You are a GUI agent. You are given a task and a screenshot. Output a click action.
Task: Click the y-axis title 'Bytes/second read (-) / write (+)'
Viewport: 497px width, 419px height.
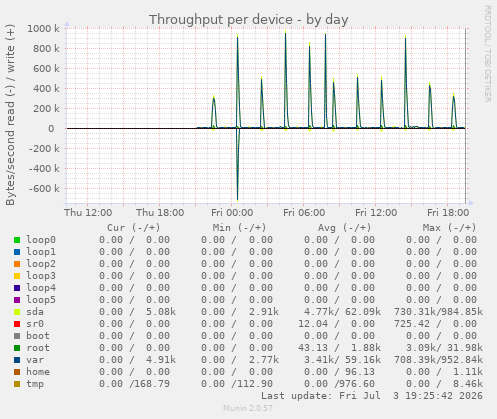tap(10, 115)
